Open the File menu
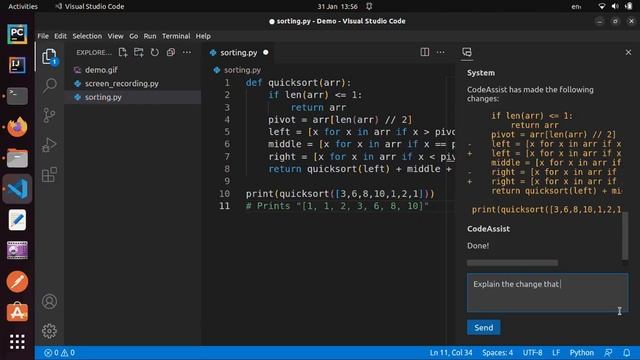The width and height of the screenshot is (640, 360). pyautogui.click(x=43, y=36)
